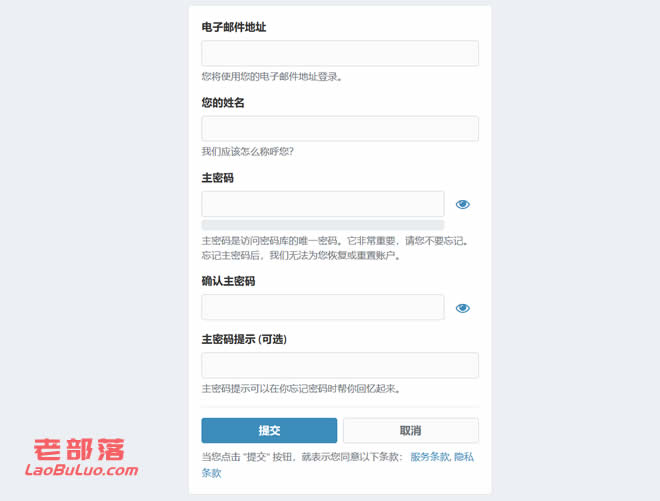Cancel registration with 取消 button

click(410, 430)
